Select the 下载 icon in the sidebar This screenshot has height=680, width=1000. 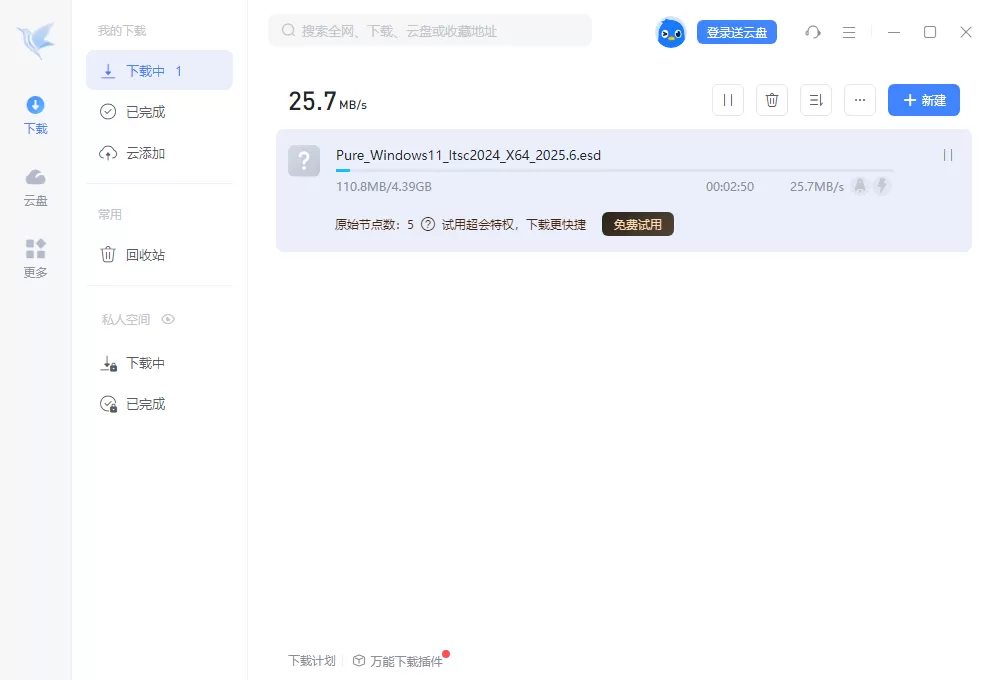tap(35, 113)
